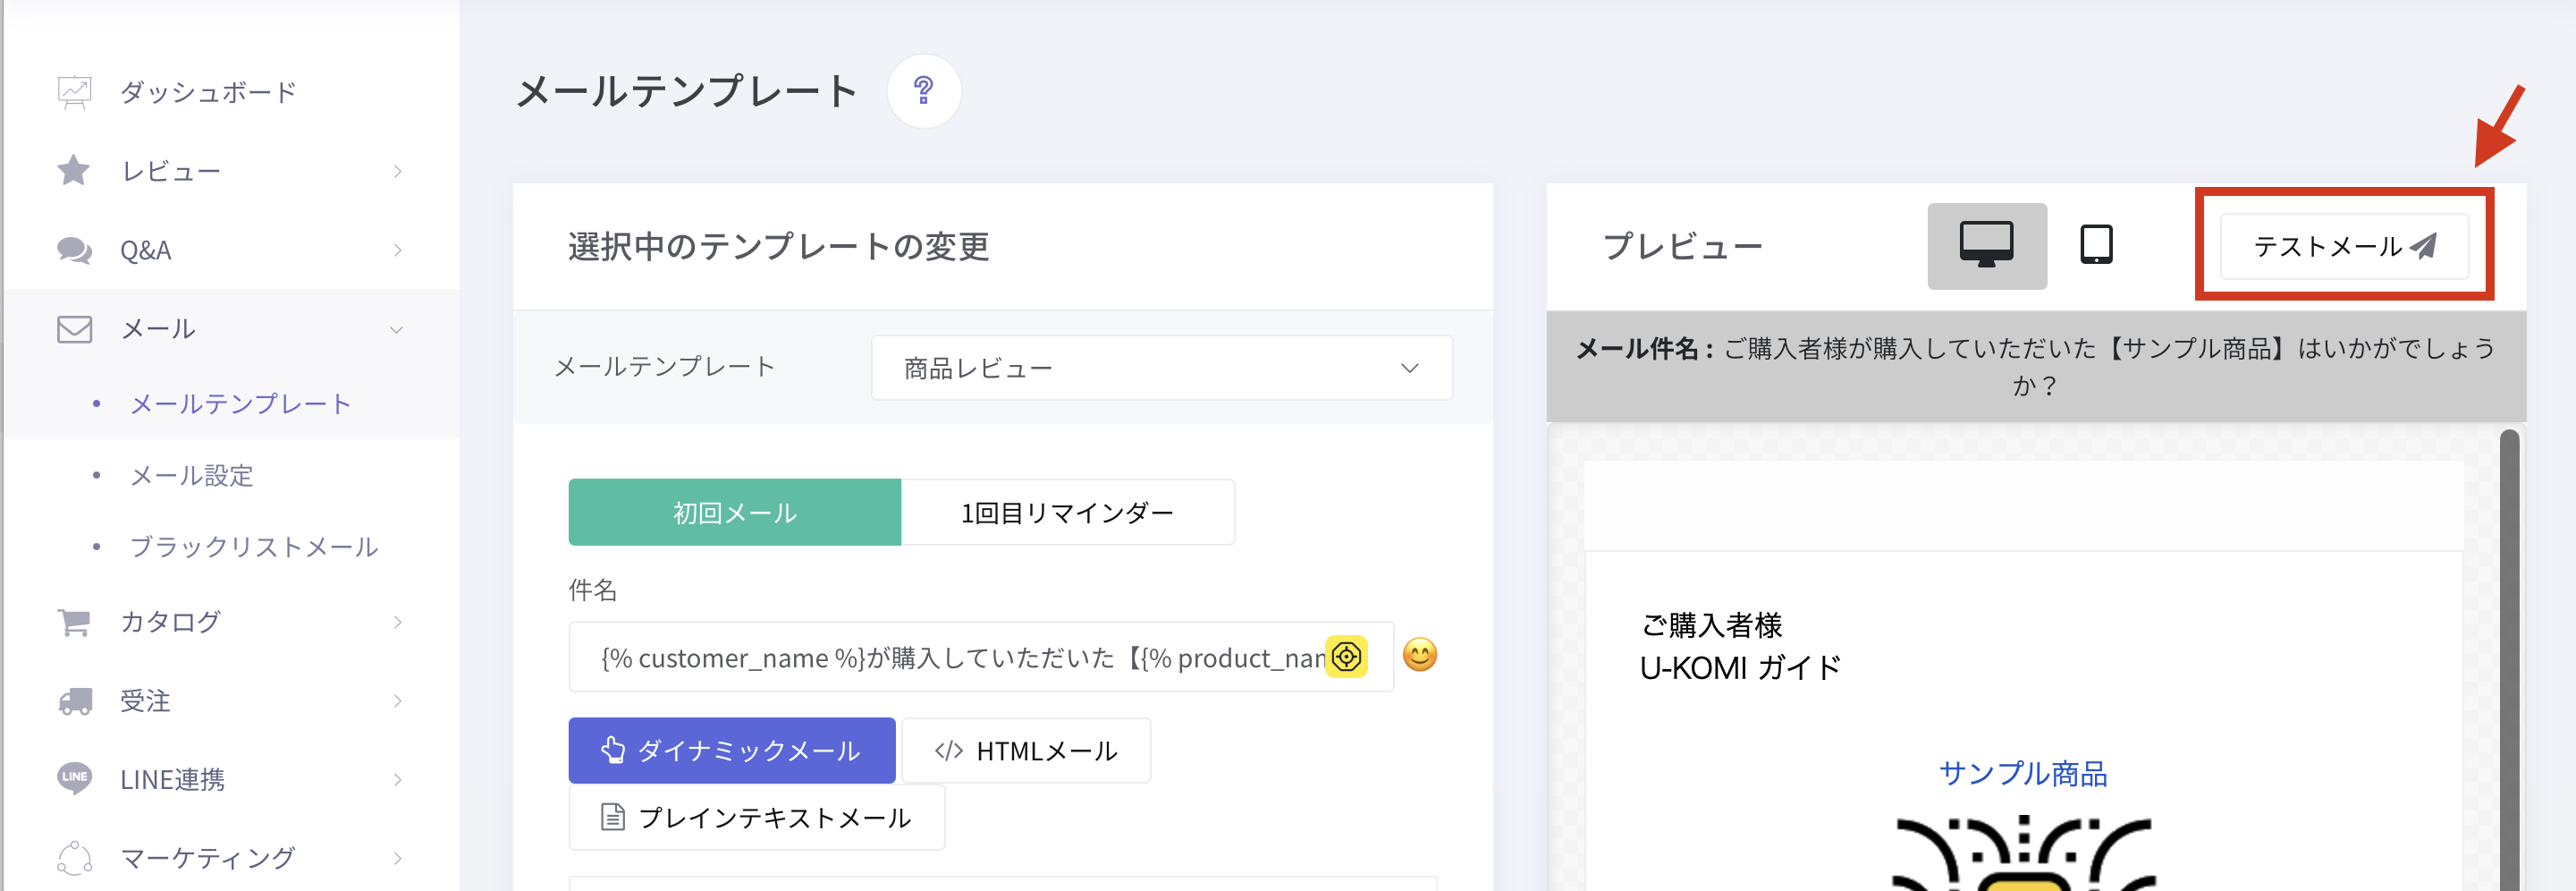Send a test mail (テストメール)
This screenshot has width=2576, height=891.
coord(2343,246)
